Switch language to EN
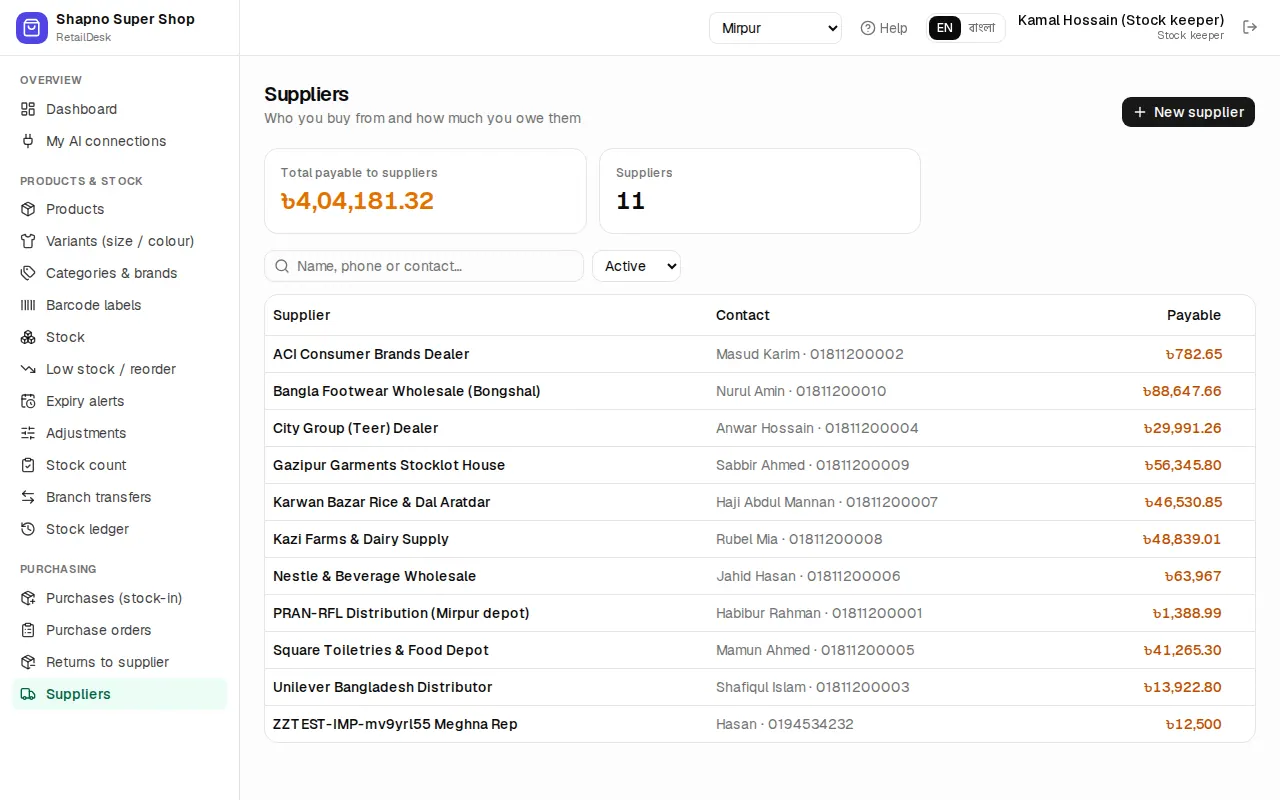This screenshot has height=800, width=1280. (x=945, y=28)
